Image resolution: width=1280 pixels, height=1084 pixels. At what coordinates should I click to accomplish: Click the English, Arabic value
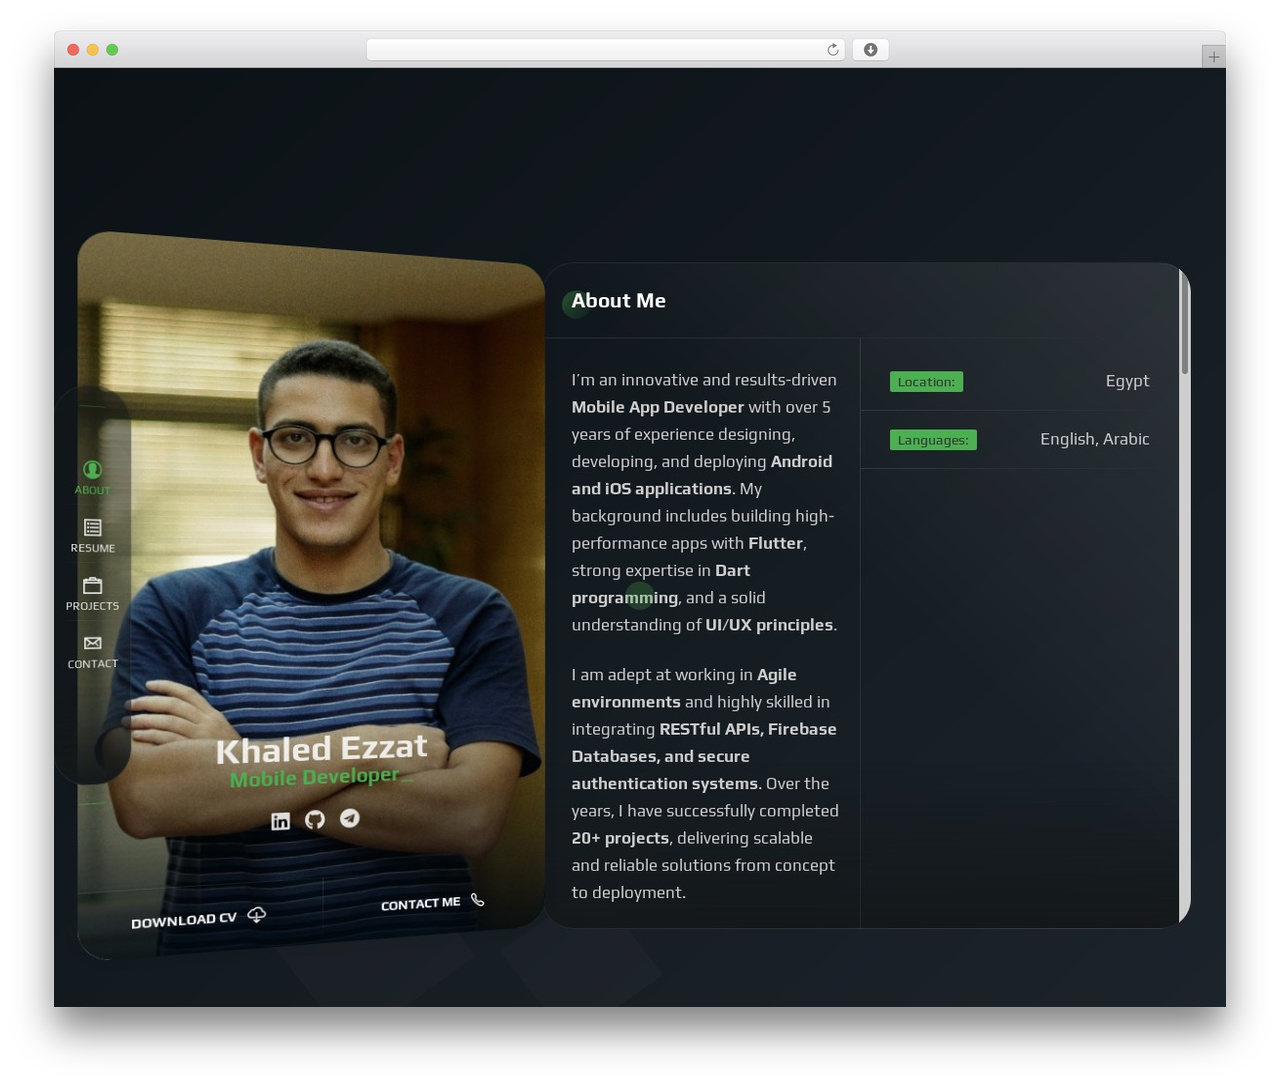[x=1094, y=439]
